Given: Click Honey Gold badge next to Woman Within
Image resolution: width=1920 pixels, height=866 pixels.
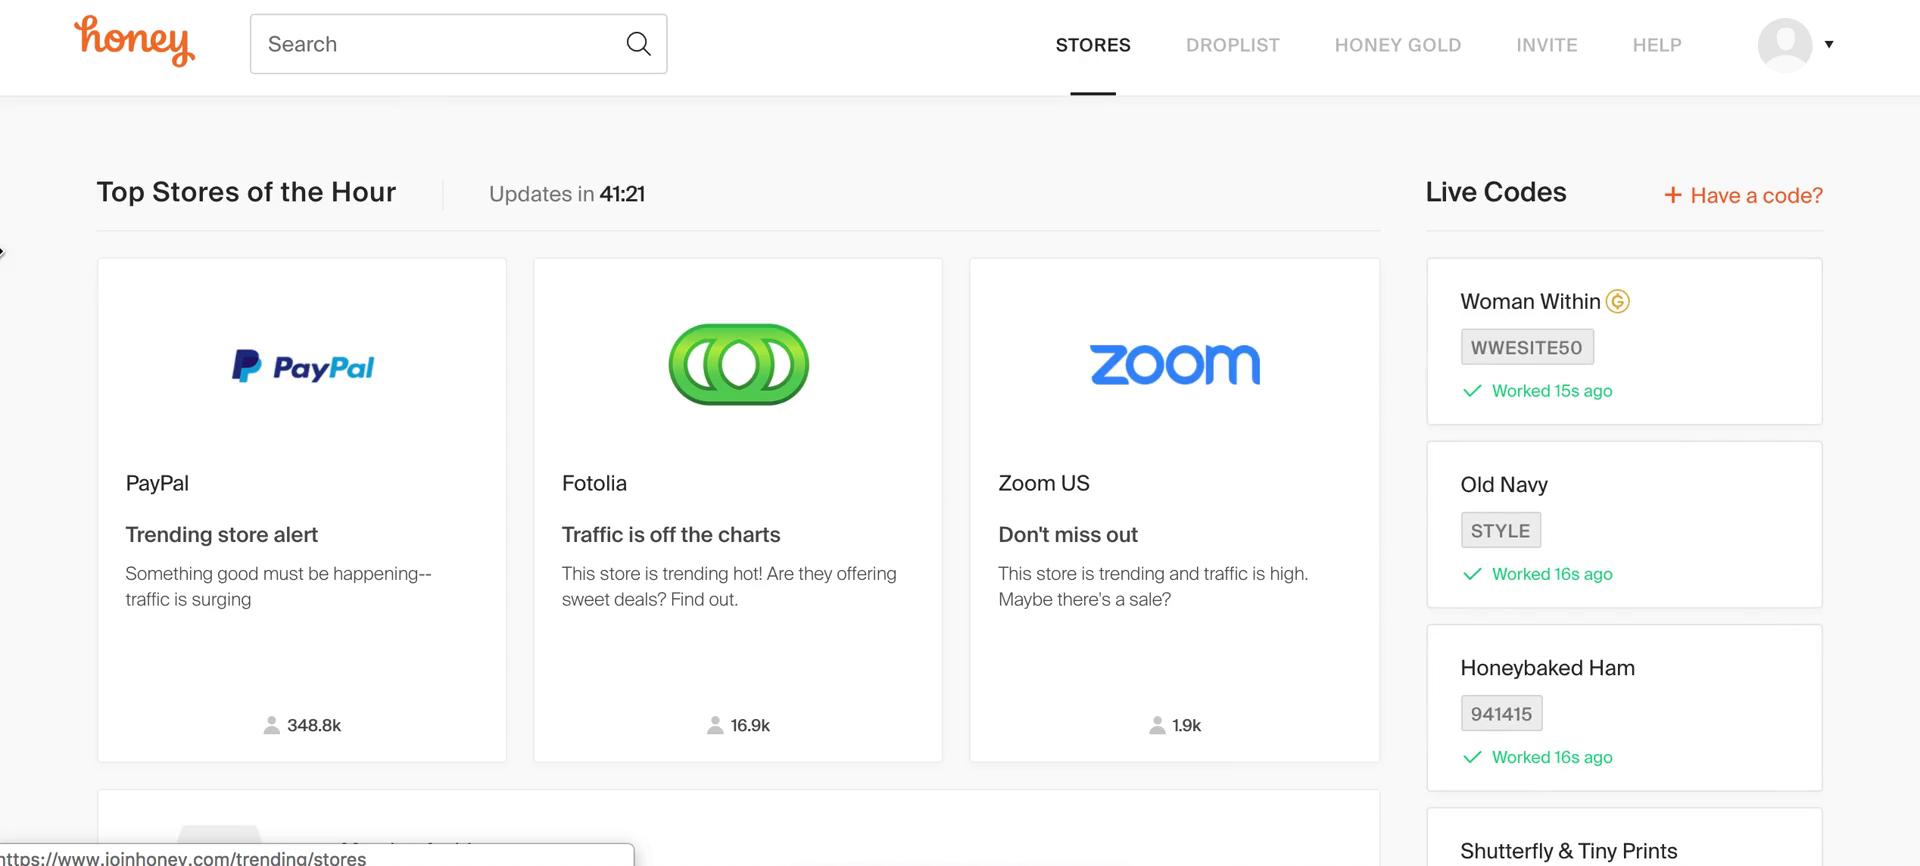Looking at the screenshot, I should 1617,301.
